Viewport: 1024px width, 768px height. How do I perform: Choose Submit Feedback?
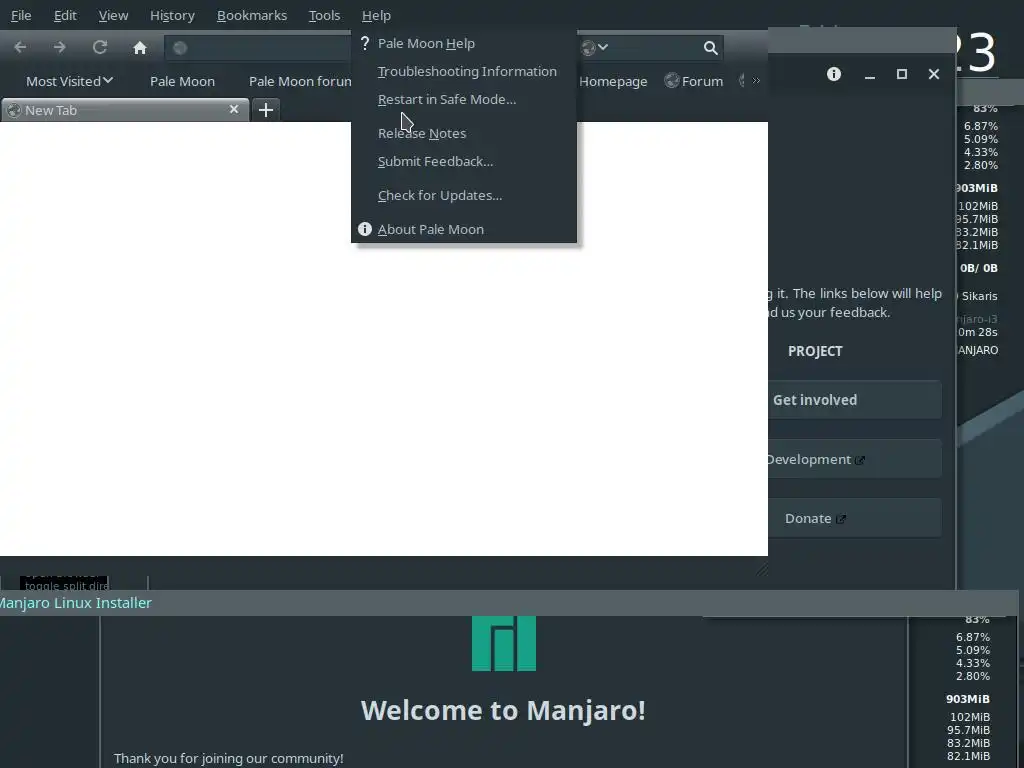point(464,161)
